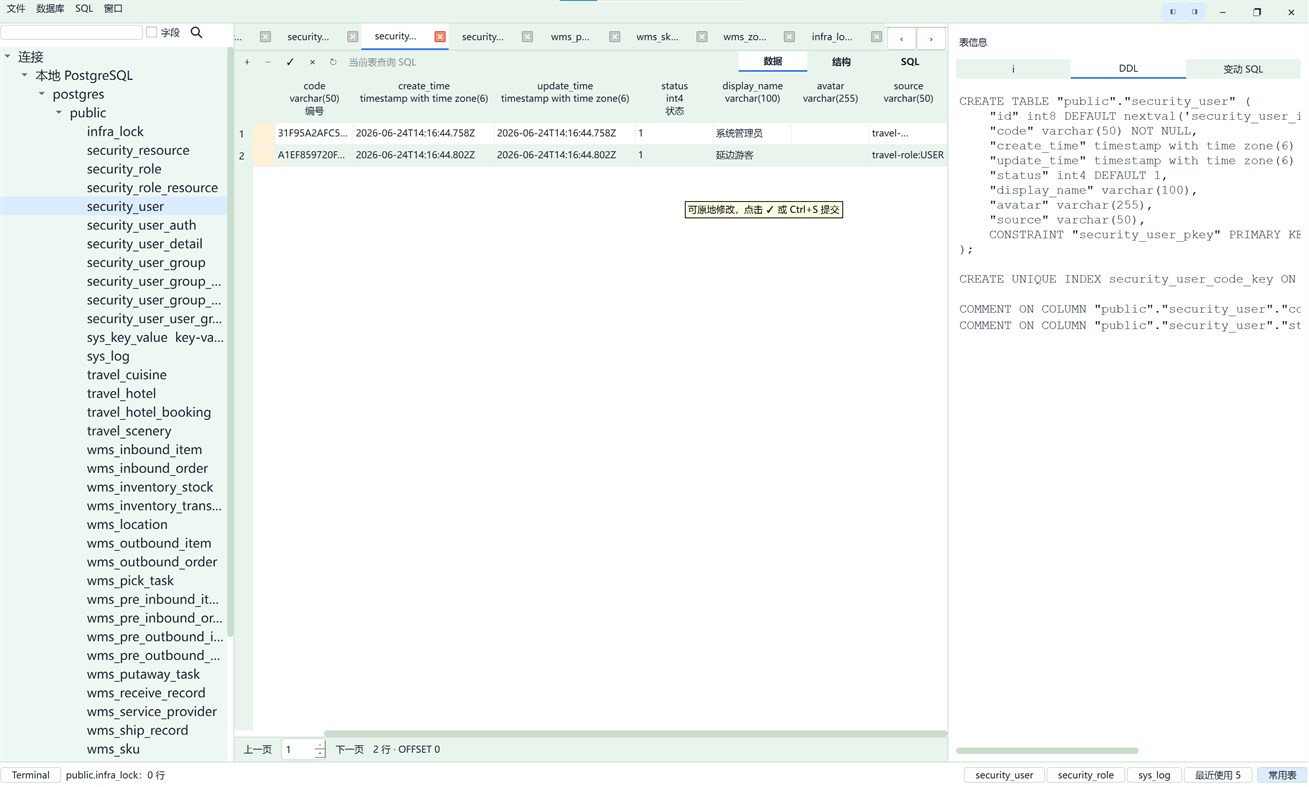1309x787 pixels.
Task: Click the 常用表 button
Action: [x=1282, y=775]
